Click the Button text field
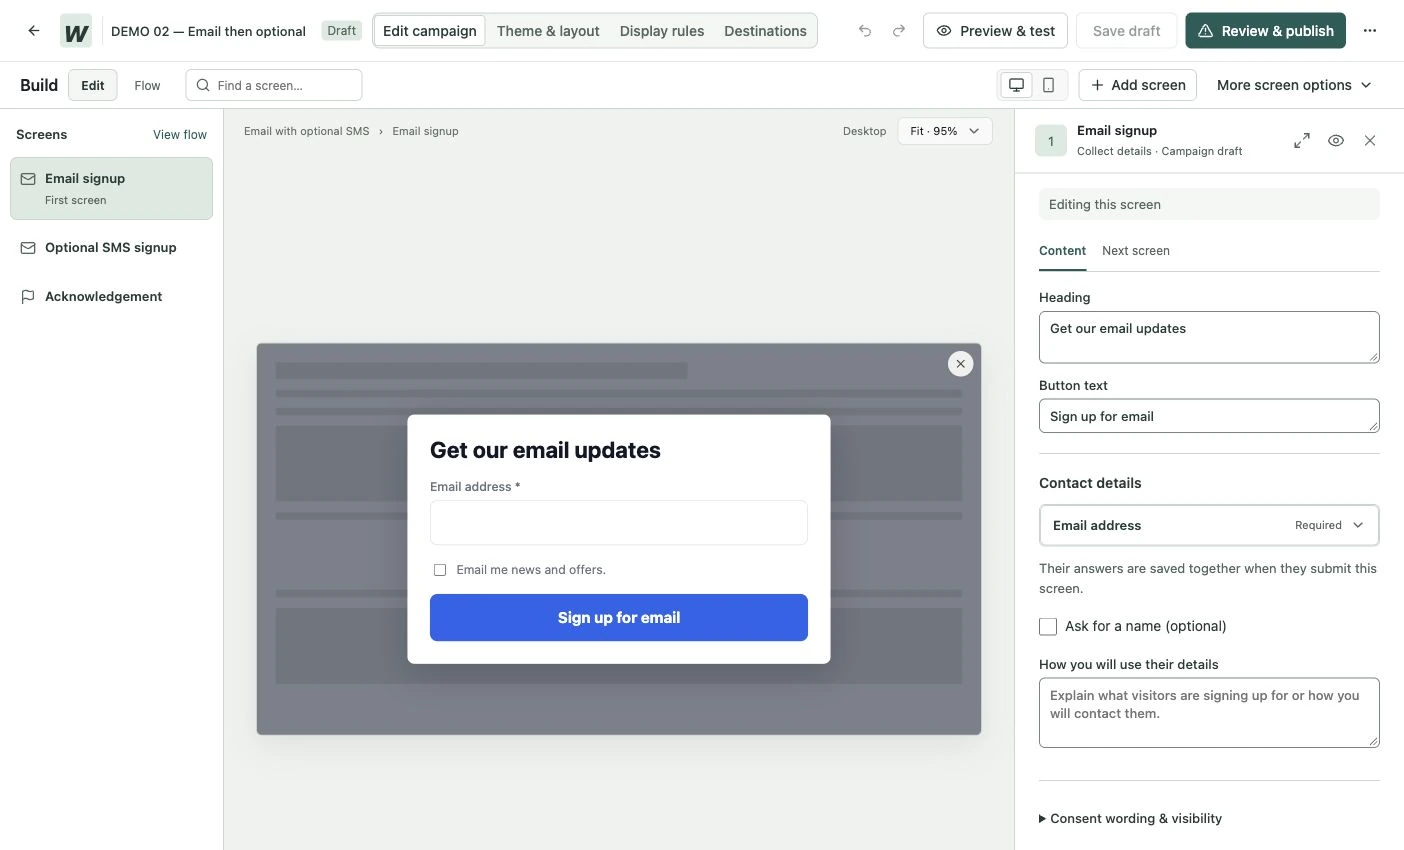The height and width of the screenshot is (850, 1404). (1209, 416)
